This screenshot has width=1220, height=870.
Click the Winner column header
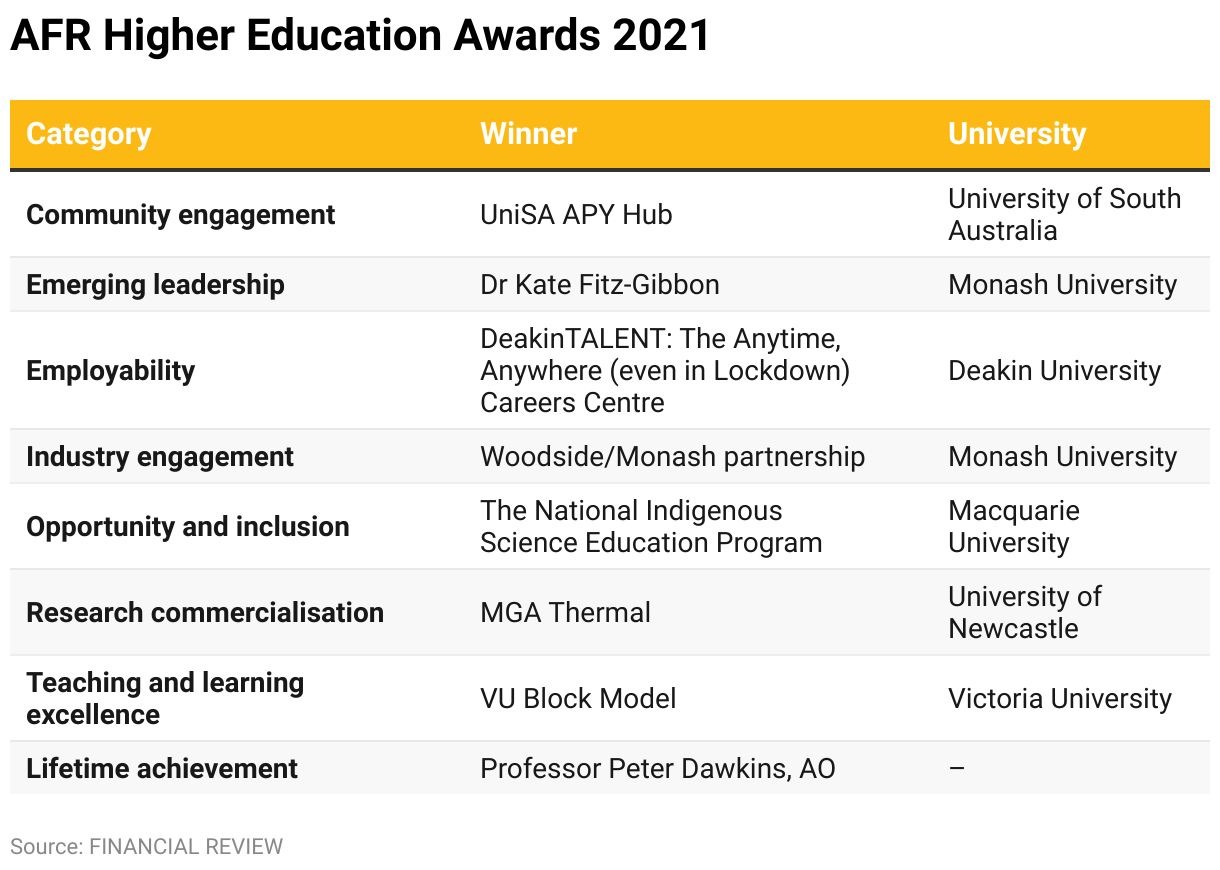pyautogui.click(x=528, y=134)
